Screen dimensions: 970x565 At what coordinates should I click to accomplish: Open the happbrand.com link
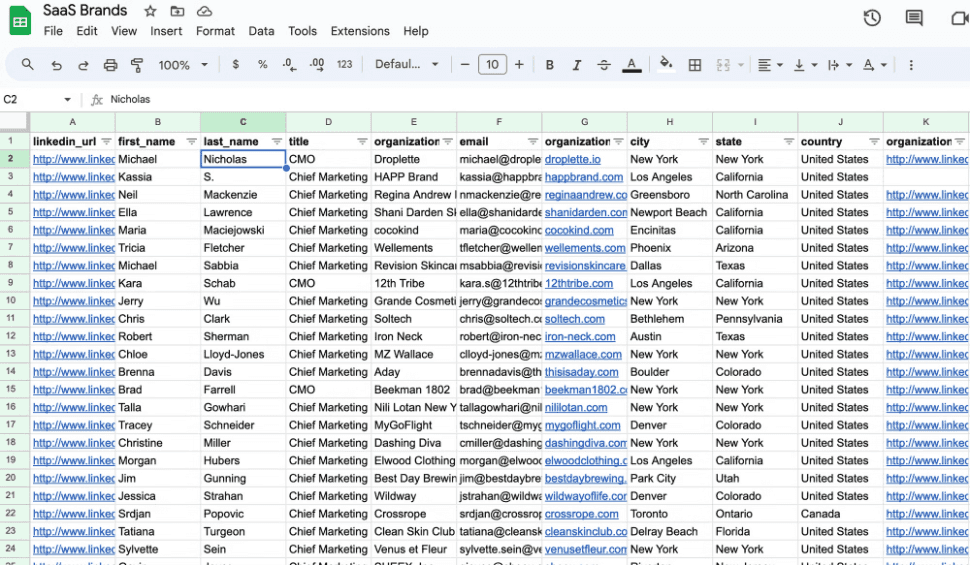click(x=583, y=177)
